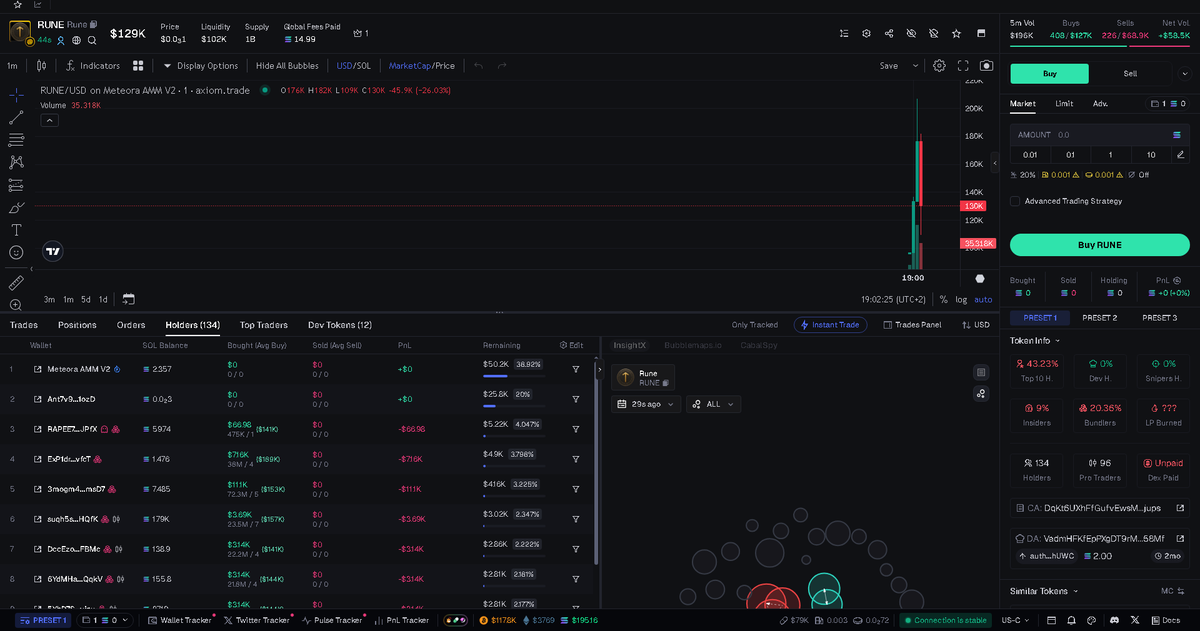1200x631 pixels.
Task: Open the ALL filter dropdown in InsightX
Action: 713,404
